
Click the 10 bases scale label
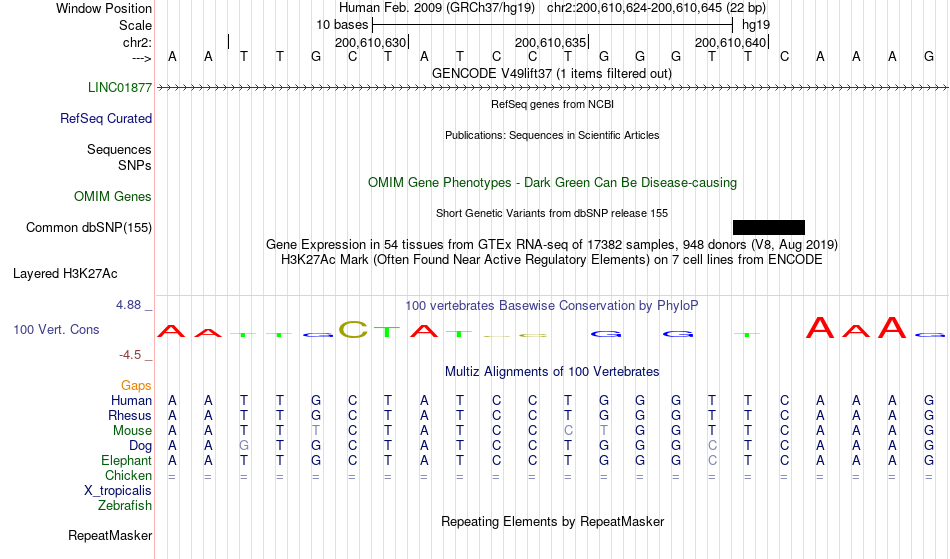point(342,25)
